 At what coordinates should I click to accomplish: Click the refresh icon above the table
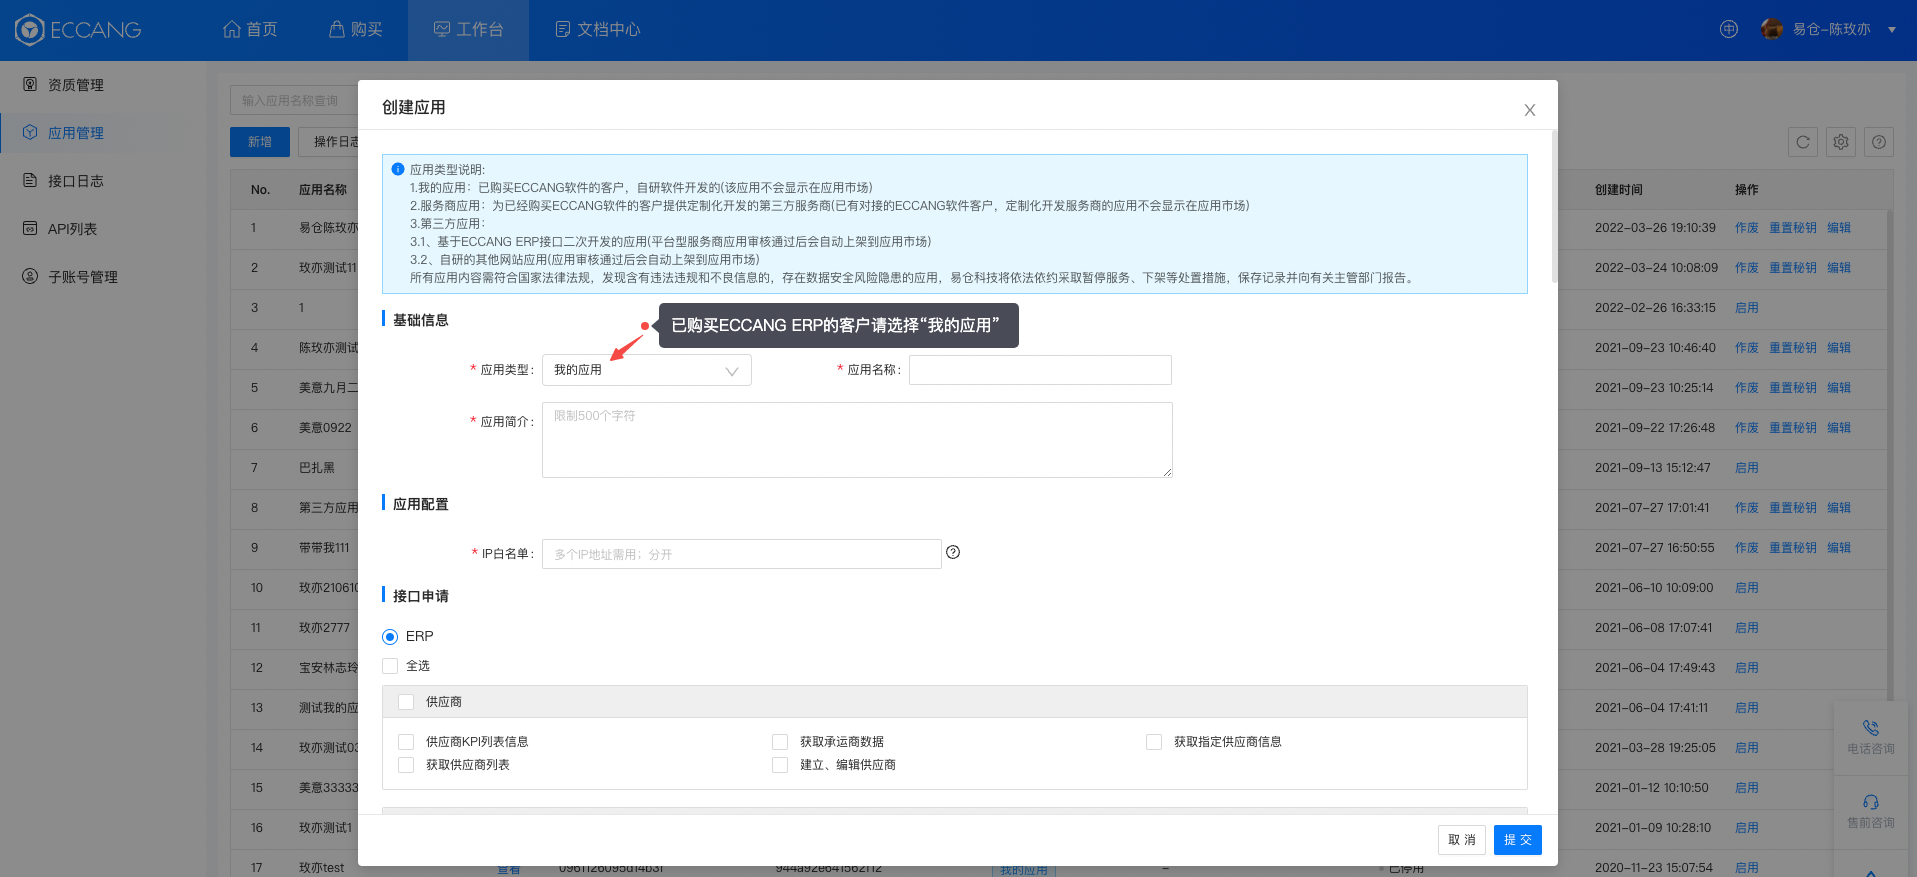tap(1803, 142)
